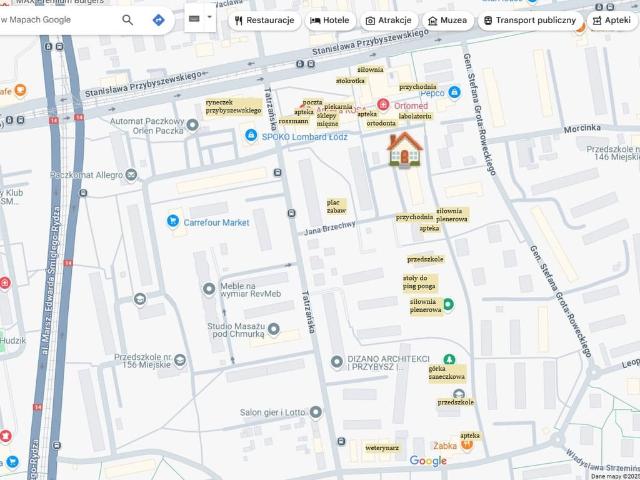
Task: Click the Tatrzańska street name near Studio Masażu
Action: 309,312
